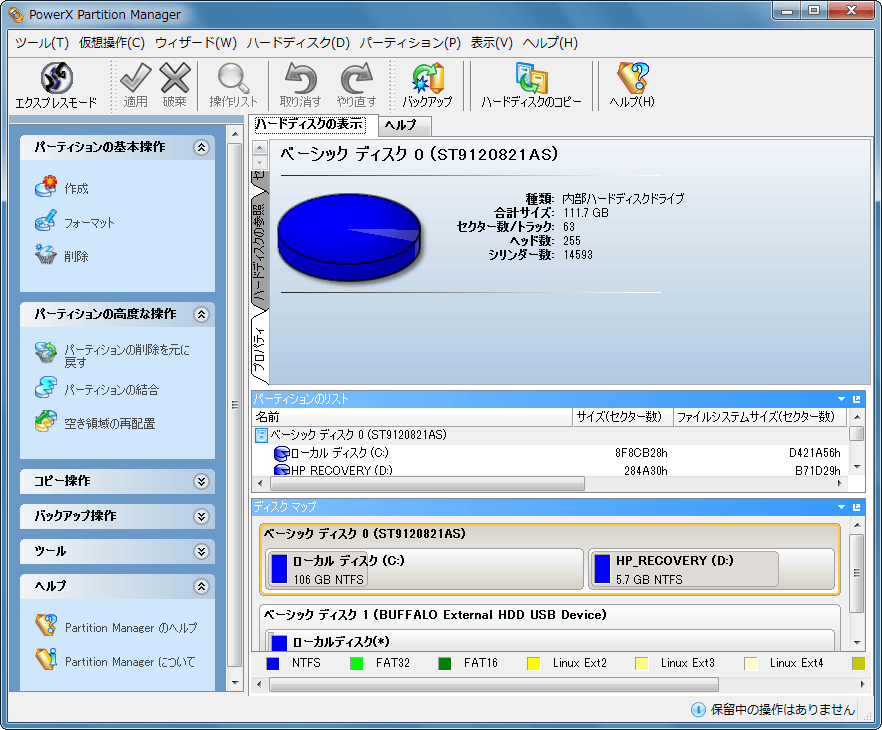This screenshot has width=882, height=730.
Task: Collapse the ヘルプ sidebar section
Action: coord(201,587)
